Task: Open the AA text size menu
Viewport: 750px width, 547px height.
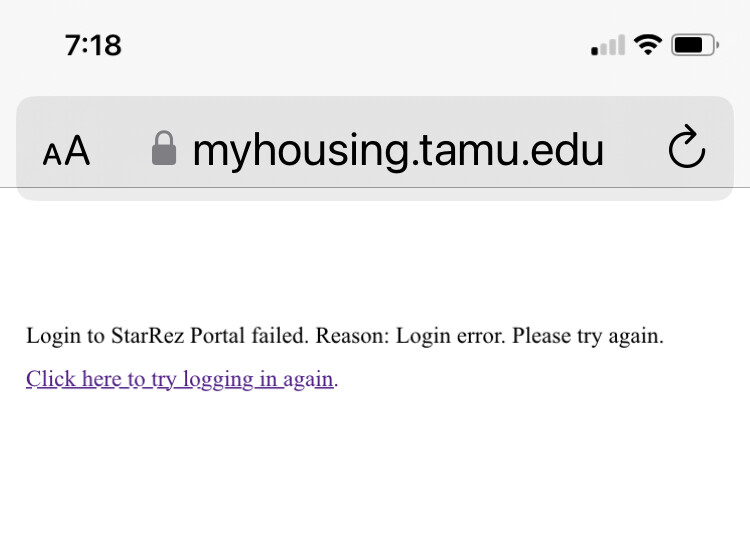Action: tap(66, 150)
